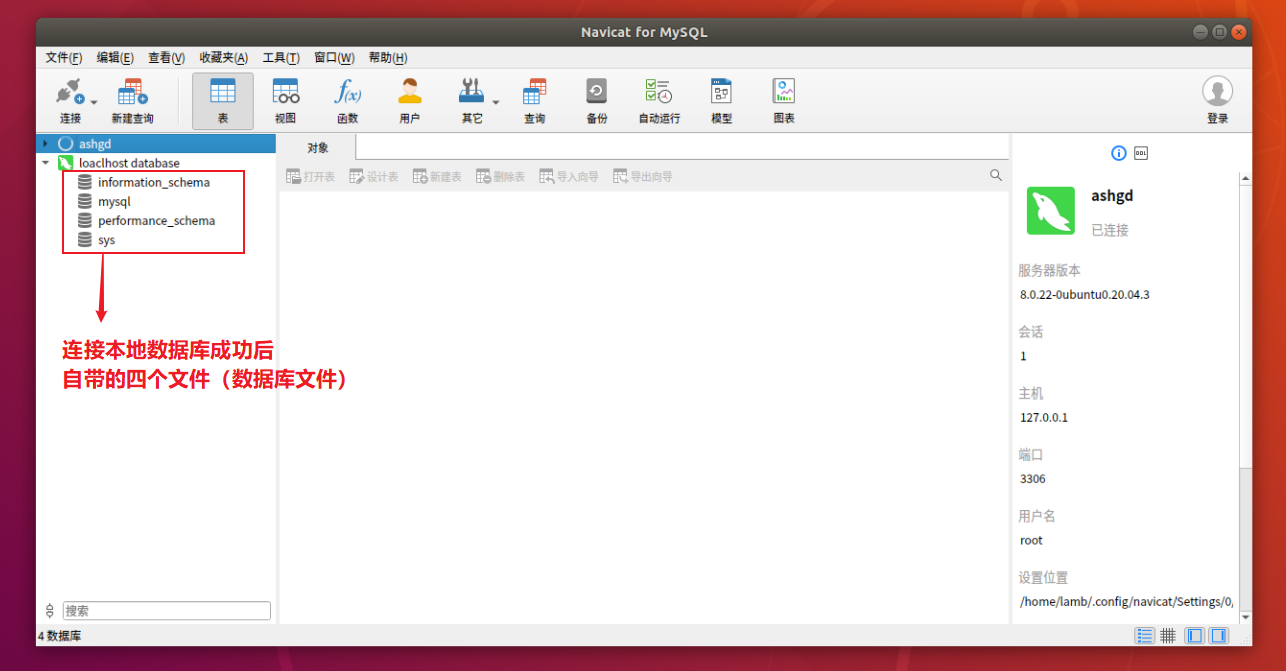Open the Model (模型) toolbar icon
1286x671 pixels.
(x=721, y=100)
